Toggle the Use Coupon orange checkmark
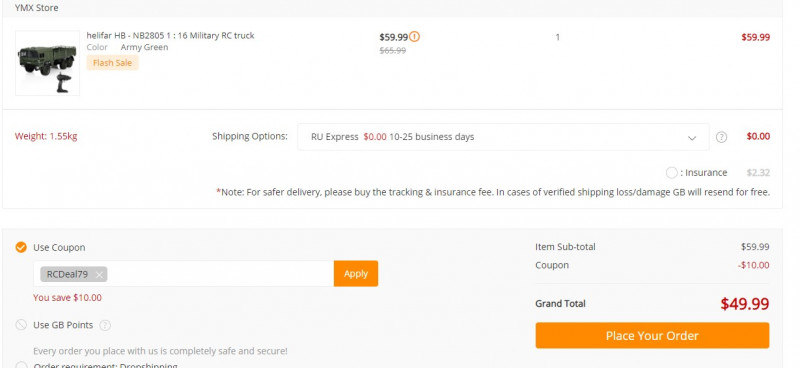 coord(21,248)
